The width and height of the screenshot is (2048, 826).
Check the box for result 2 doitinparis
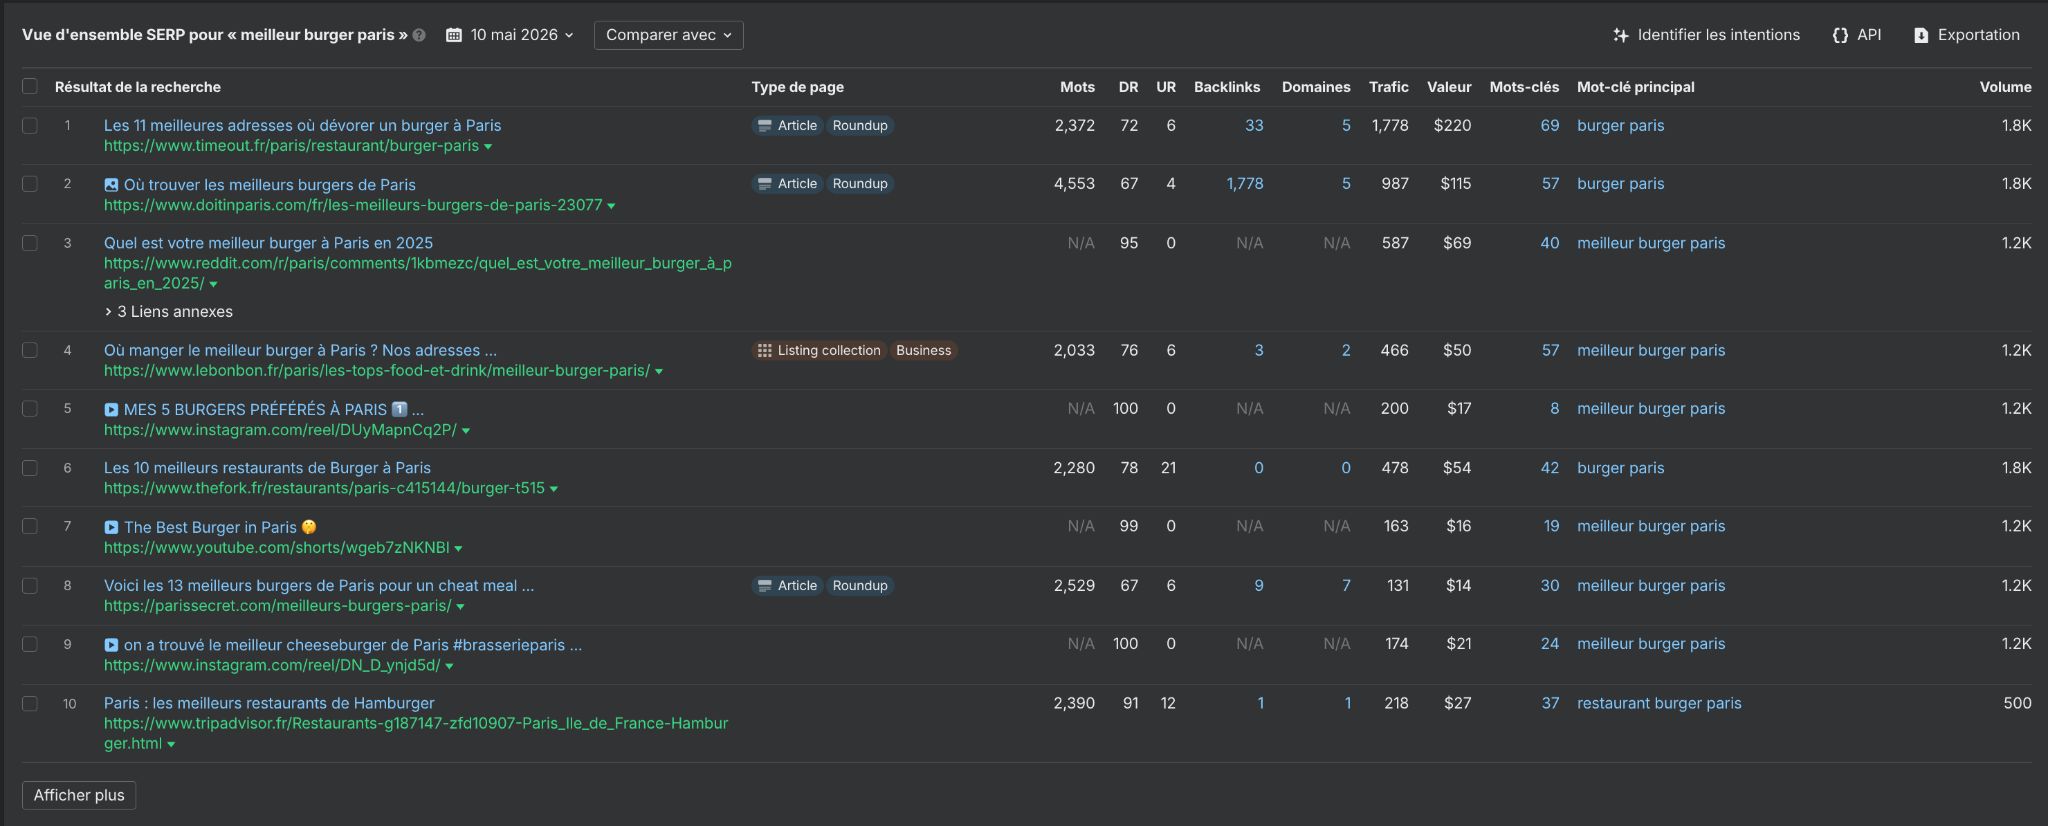pos(30,184)
